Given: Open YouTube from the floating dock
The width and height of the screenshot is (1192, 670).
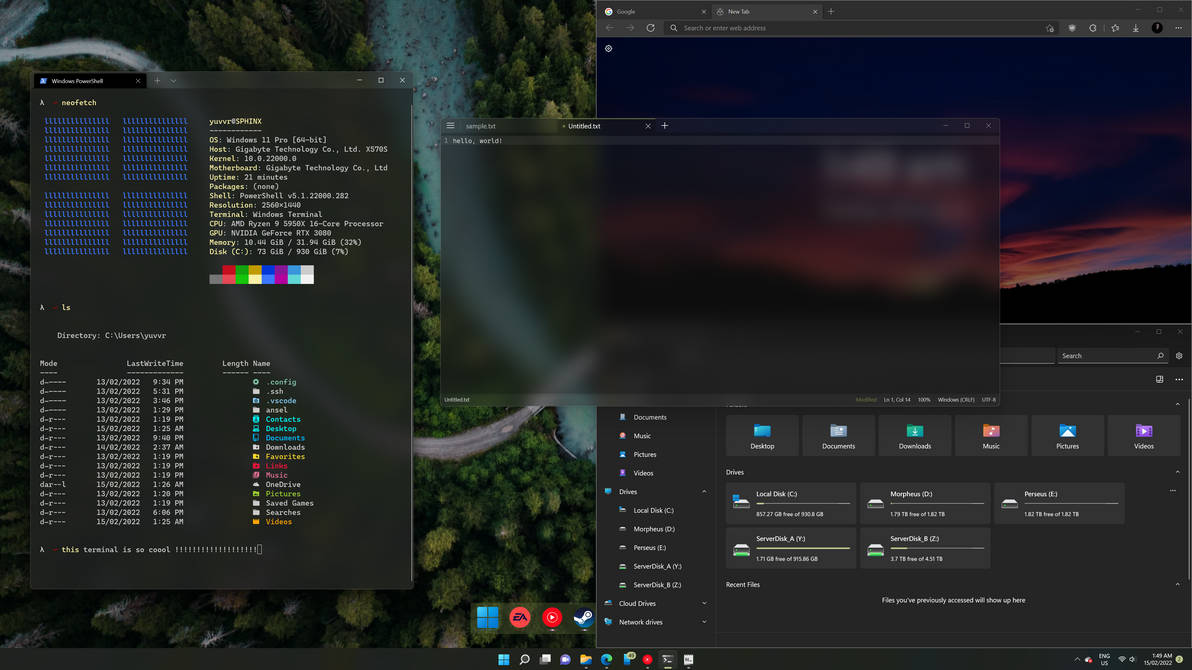Looking at the screenshot, I should tap(552, 618).
